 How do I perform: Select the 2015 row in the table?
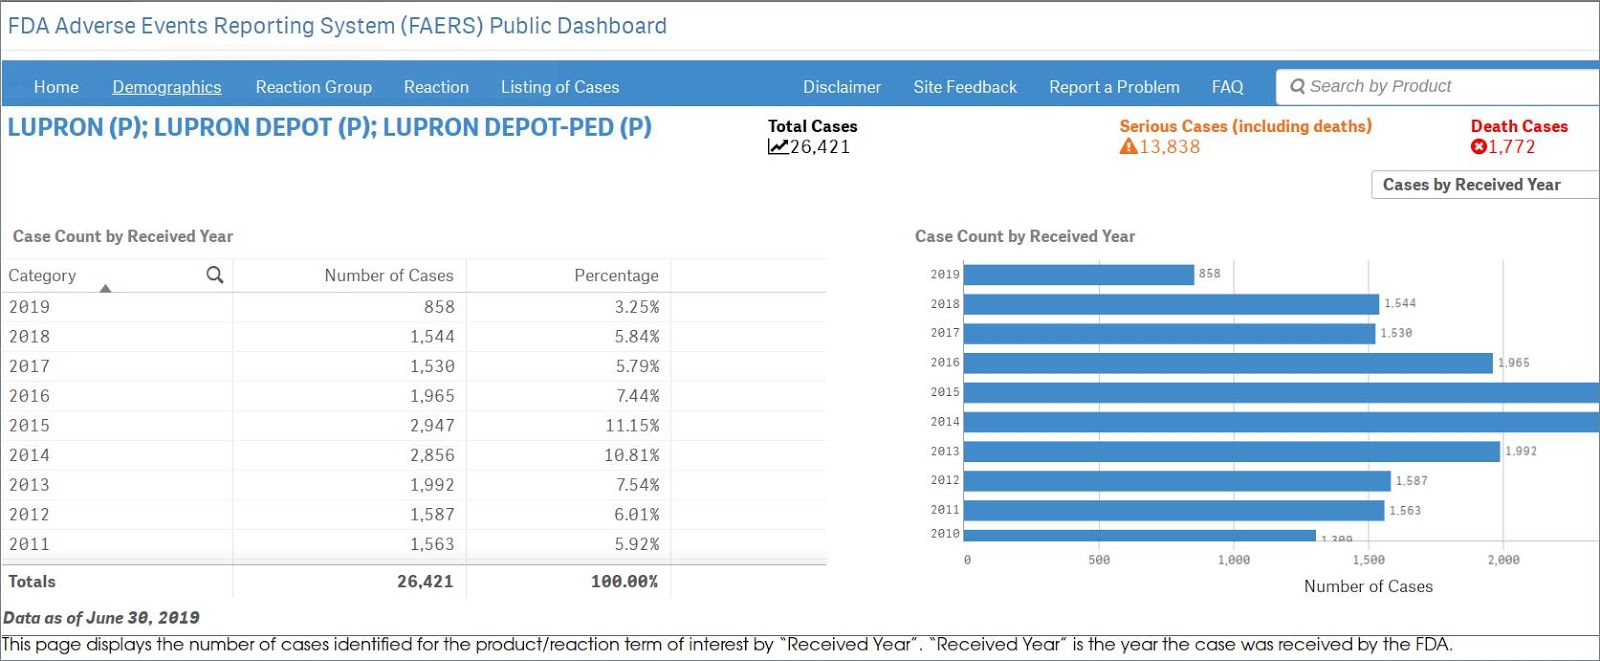(414, 425)
